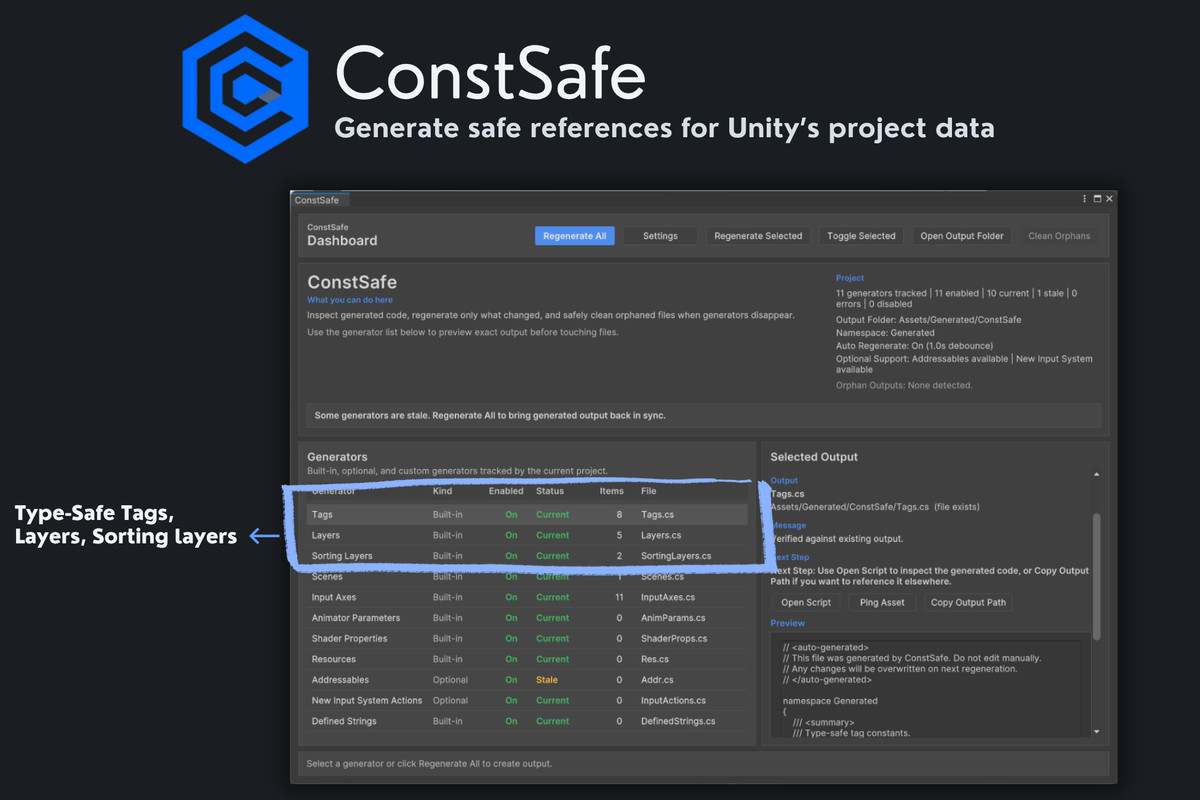Viewport: 1200px width, 800px height.
Task: Select the ConstSafe window tab
Action: [x=317, y=200]
